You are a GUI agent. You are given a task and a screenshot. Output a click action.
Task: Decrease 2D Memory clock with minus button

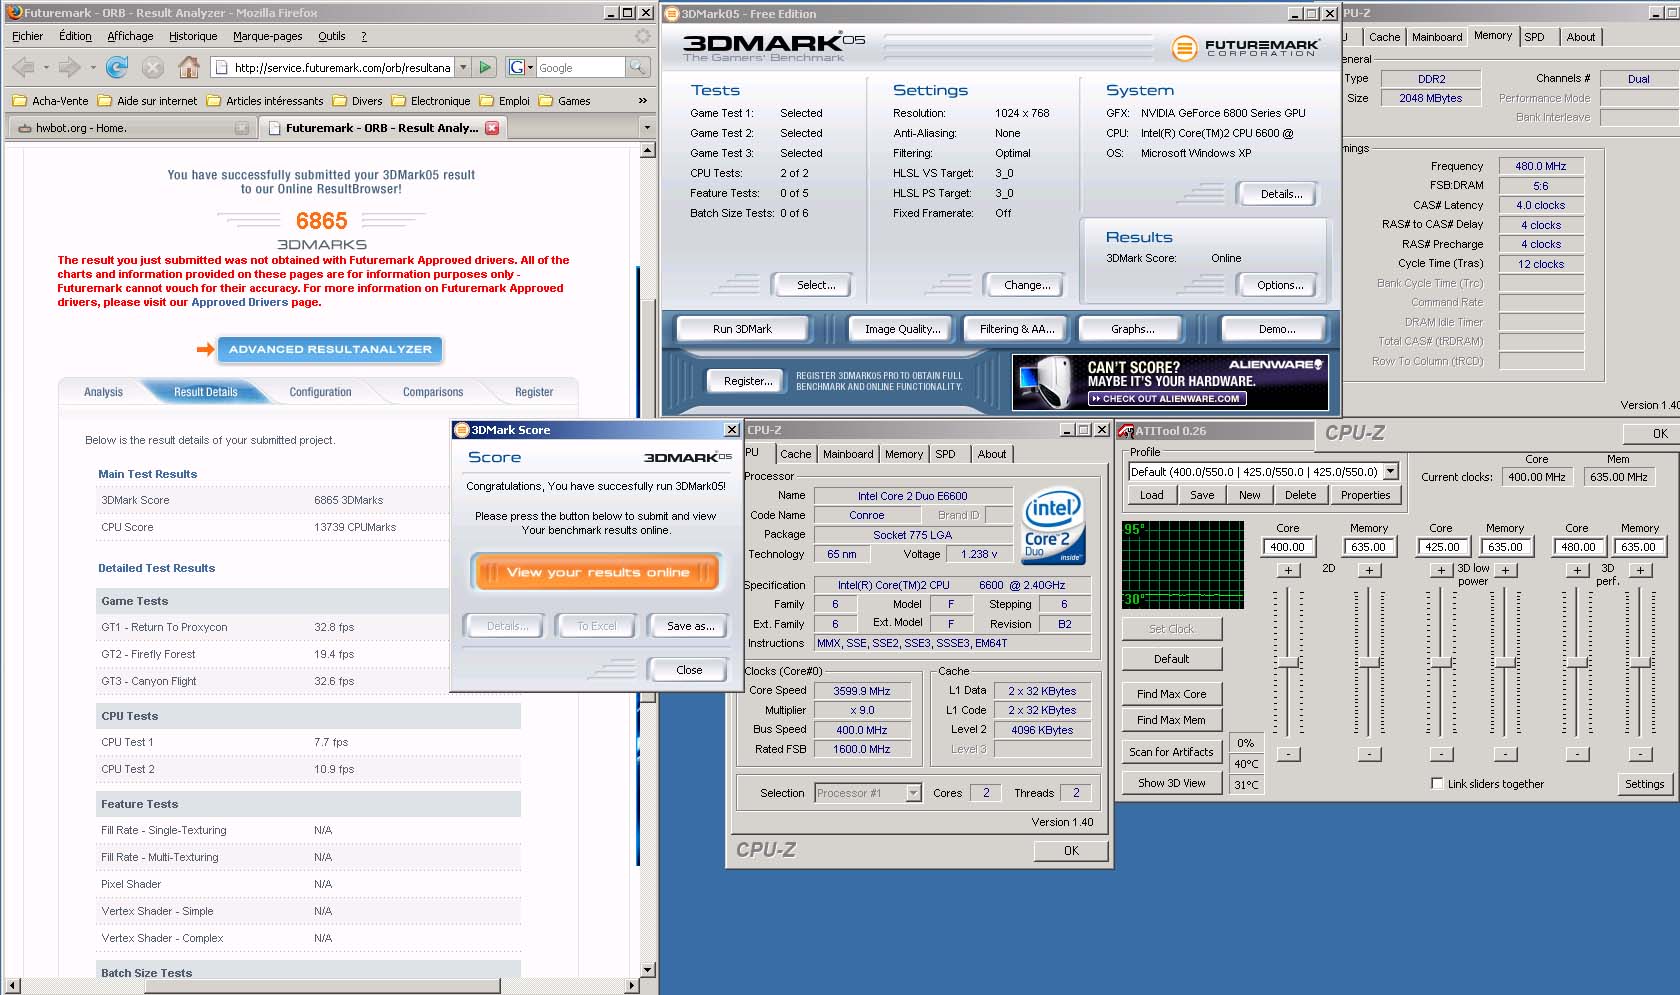1369,754
